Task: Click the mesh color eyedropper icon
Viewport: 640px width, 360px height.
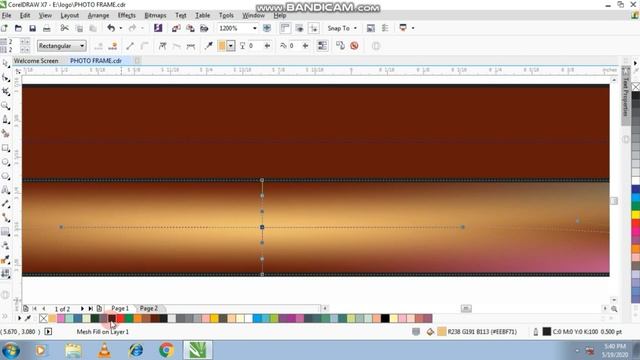Action: [x=209, y=46]
